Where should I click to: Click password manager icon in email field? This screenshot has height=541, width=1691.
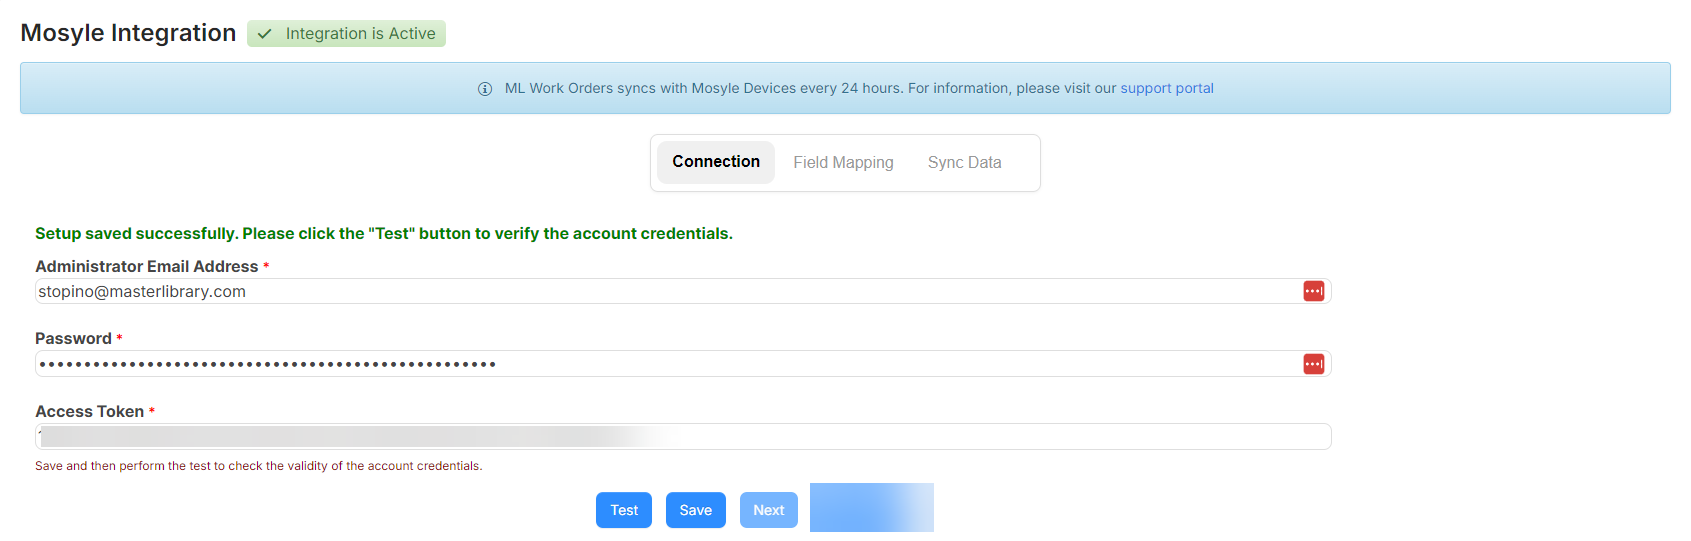[x=1314, y=291]
